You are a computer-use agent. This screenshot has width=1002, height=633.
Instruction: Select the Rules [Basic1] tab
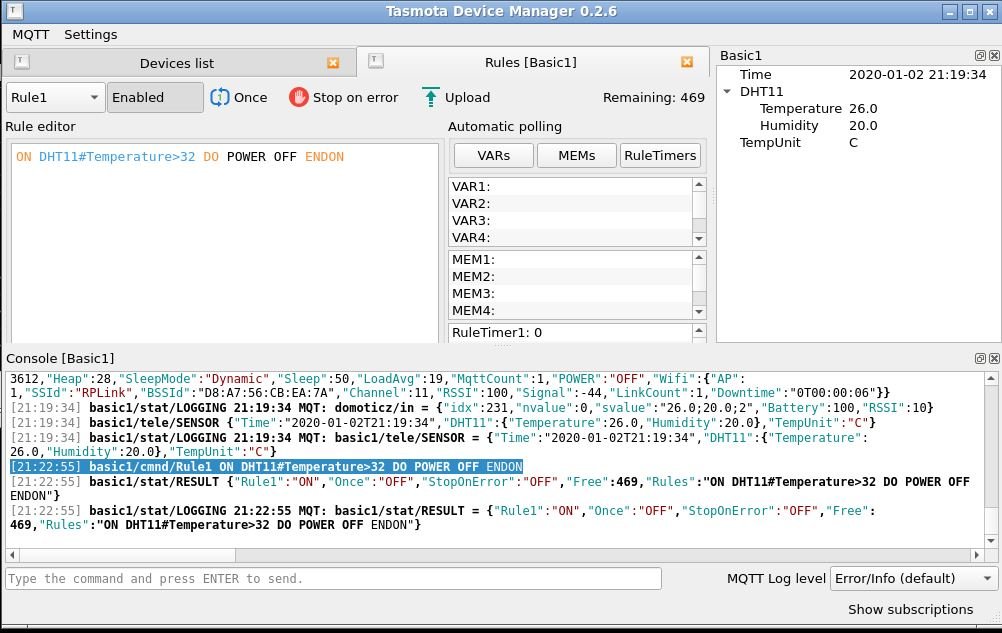pos(532,62)
